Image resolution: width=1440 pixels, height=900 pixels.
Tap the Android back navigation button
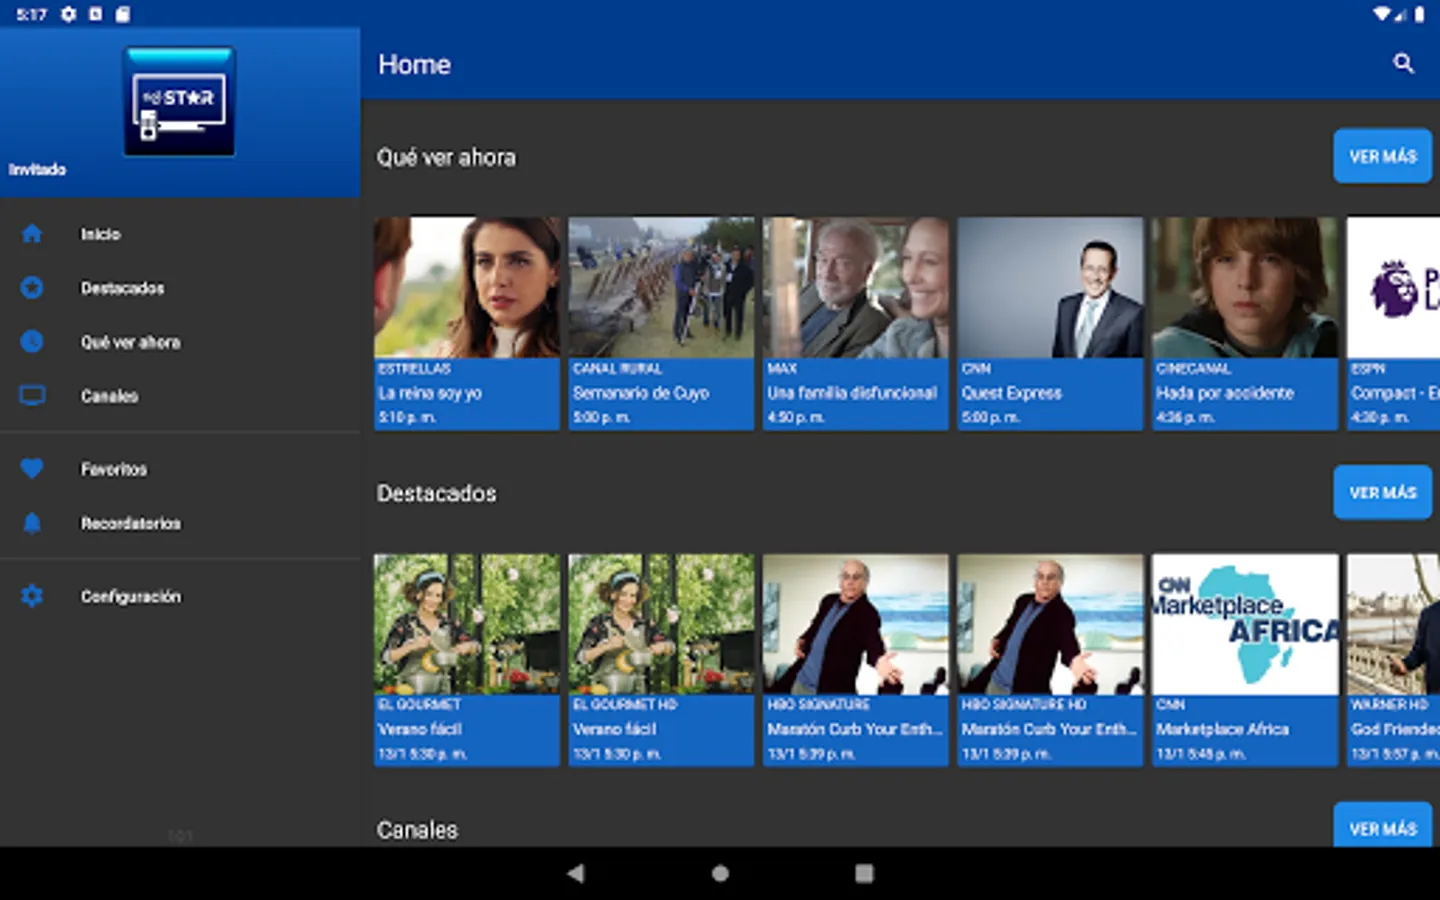(x=575, y=873)
